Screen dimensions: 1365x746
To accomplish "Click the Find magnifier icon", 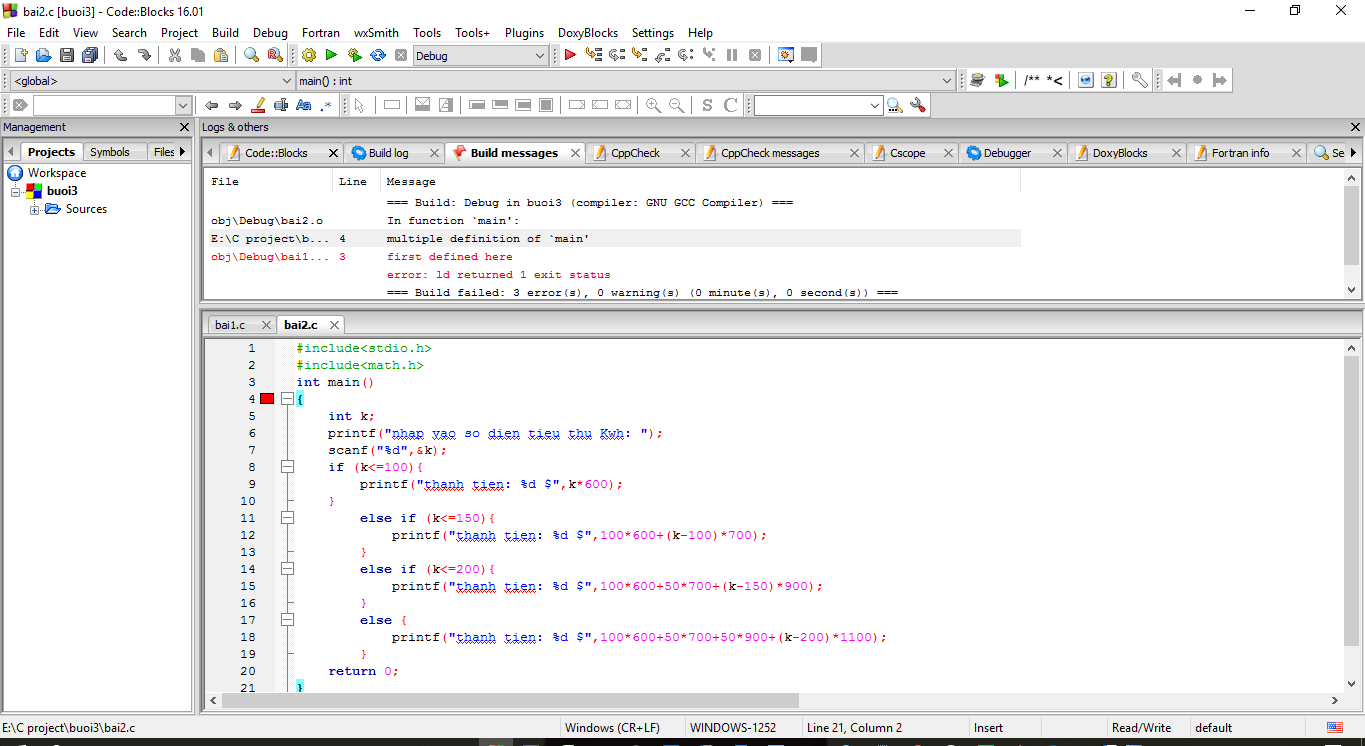I will tap(251, 56).
